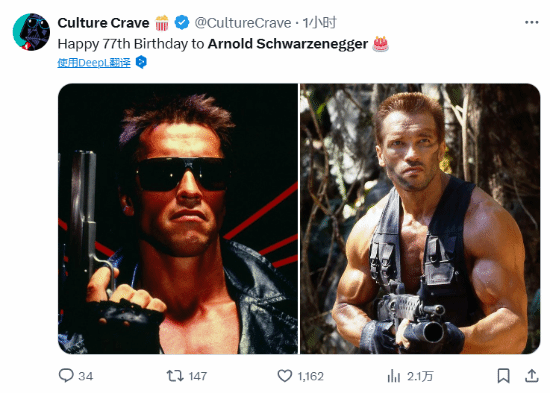
Task: Open the jungle Predator photo
Action: (x=420, y=219)
